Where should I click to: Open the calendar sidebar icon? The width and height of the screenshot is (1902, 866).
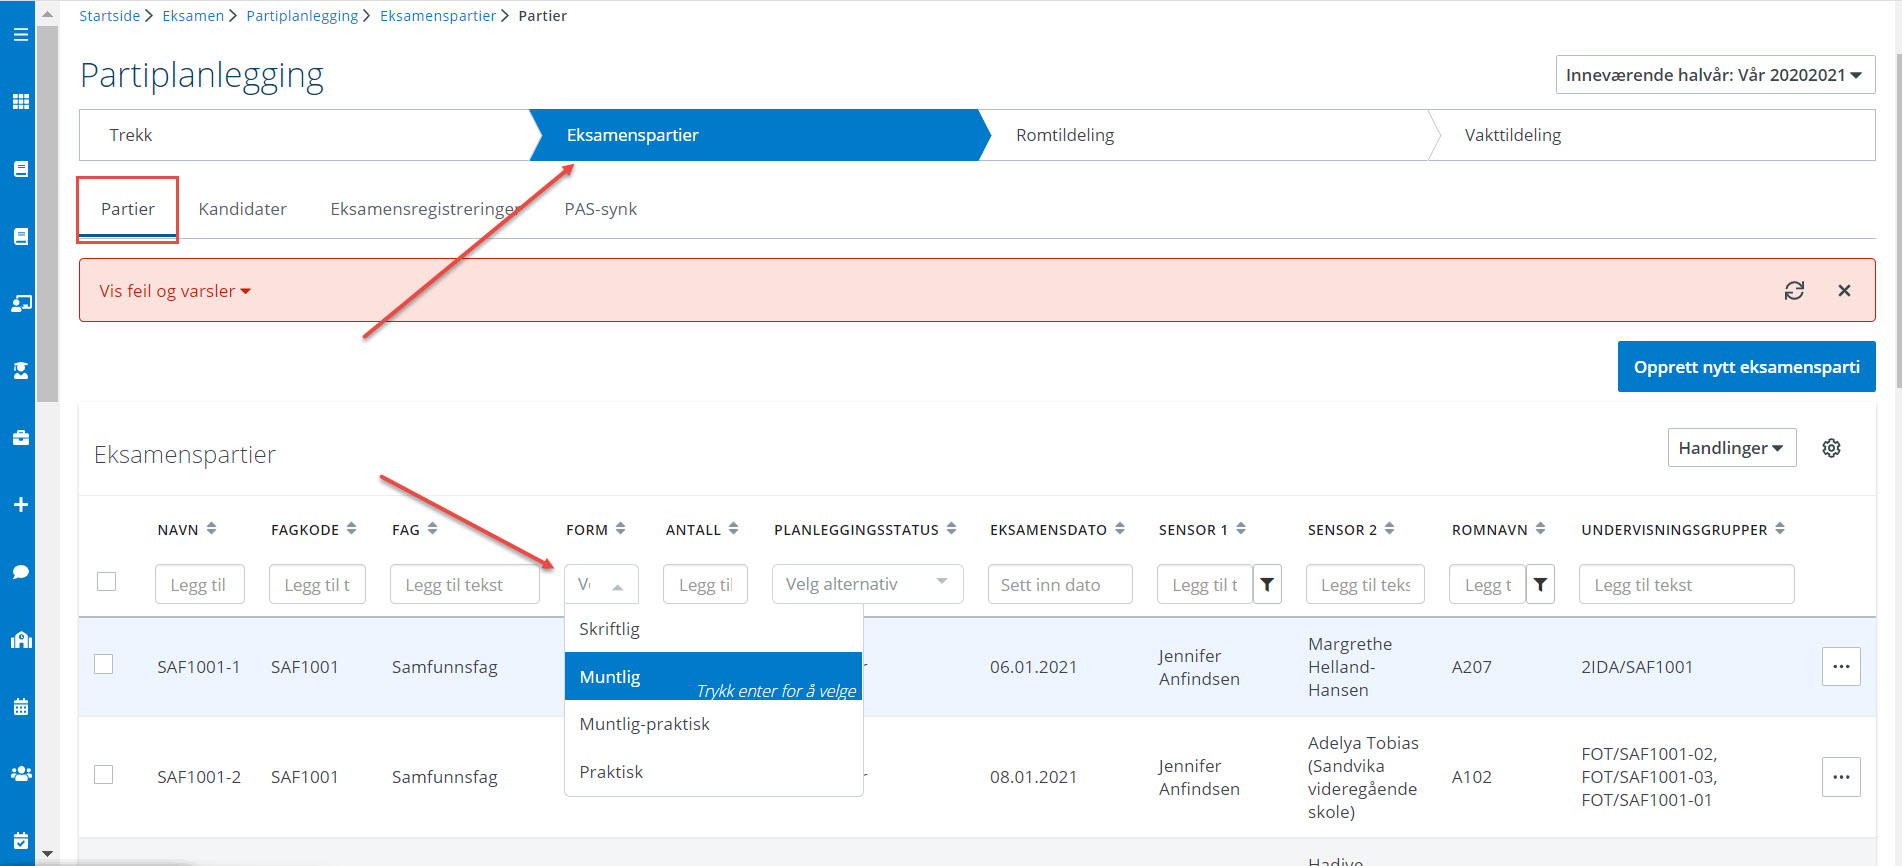20,707
